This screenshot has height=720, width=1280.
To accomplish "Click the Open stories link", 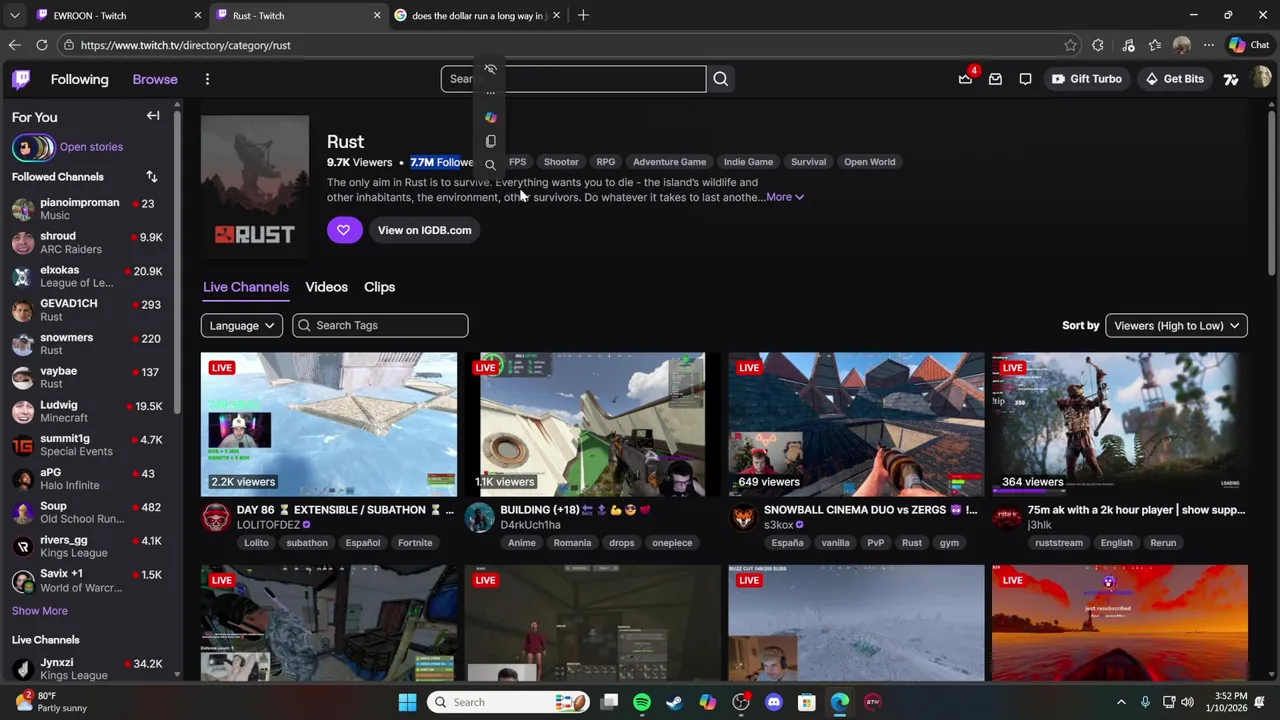I will click(x=91, y=147).
